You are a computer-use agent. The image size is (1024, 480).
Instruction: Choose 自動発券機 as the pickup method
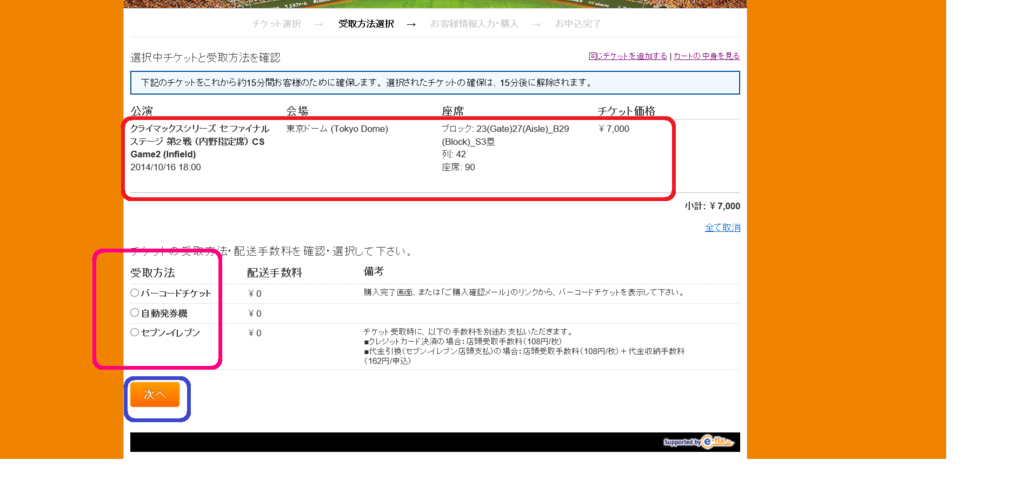coord(135,313)
